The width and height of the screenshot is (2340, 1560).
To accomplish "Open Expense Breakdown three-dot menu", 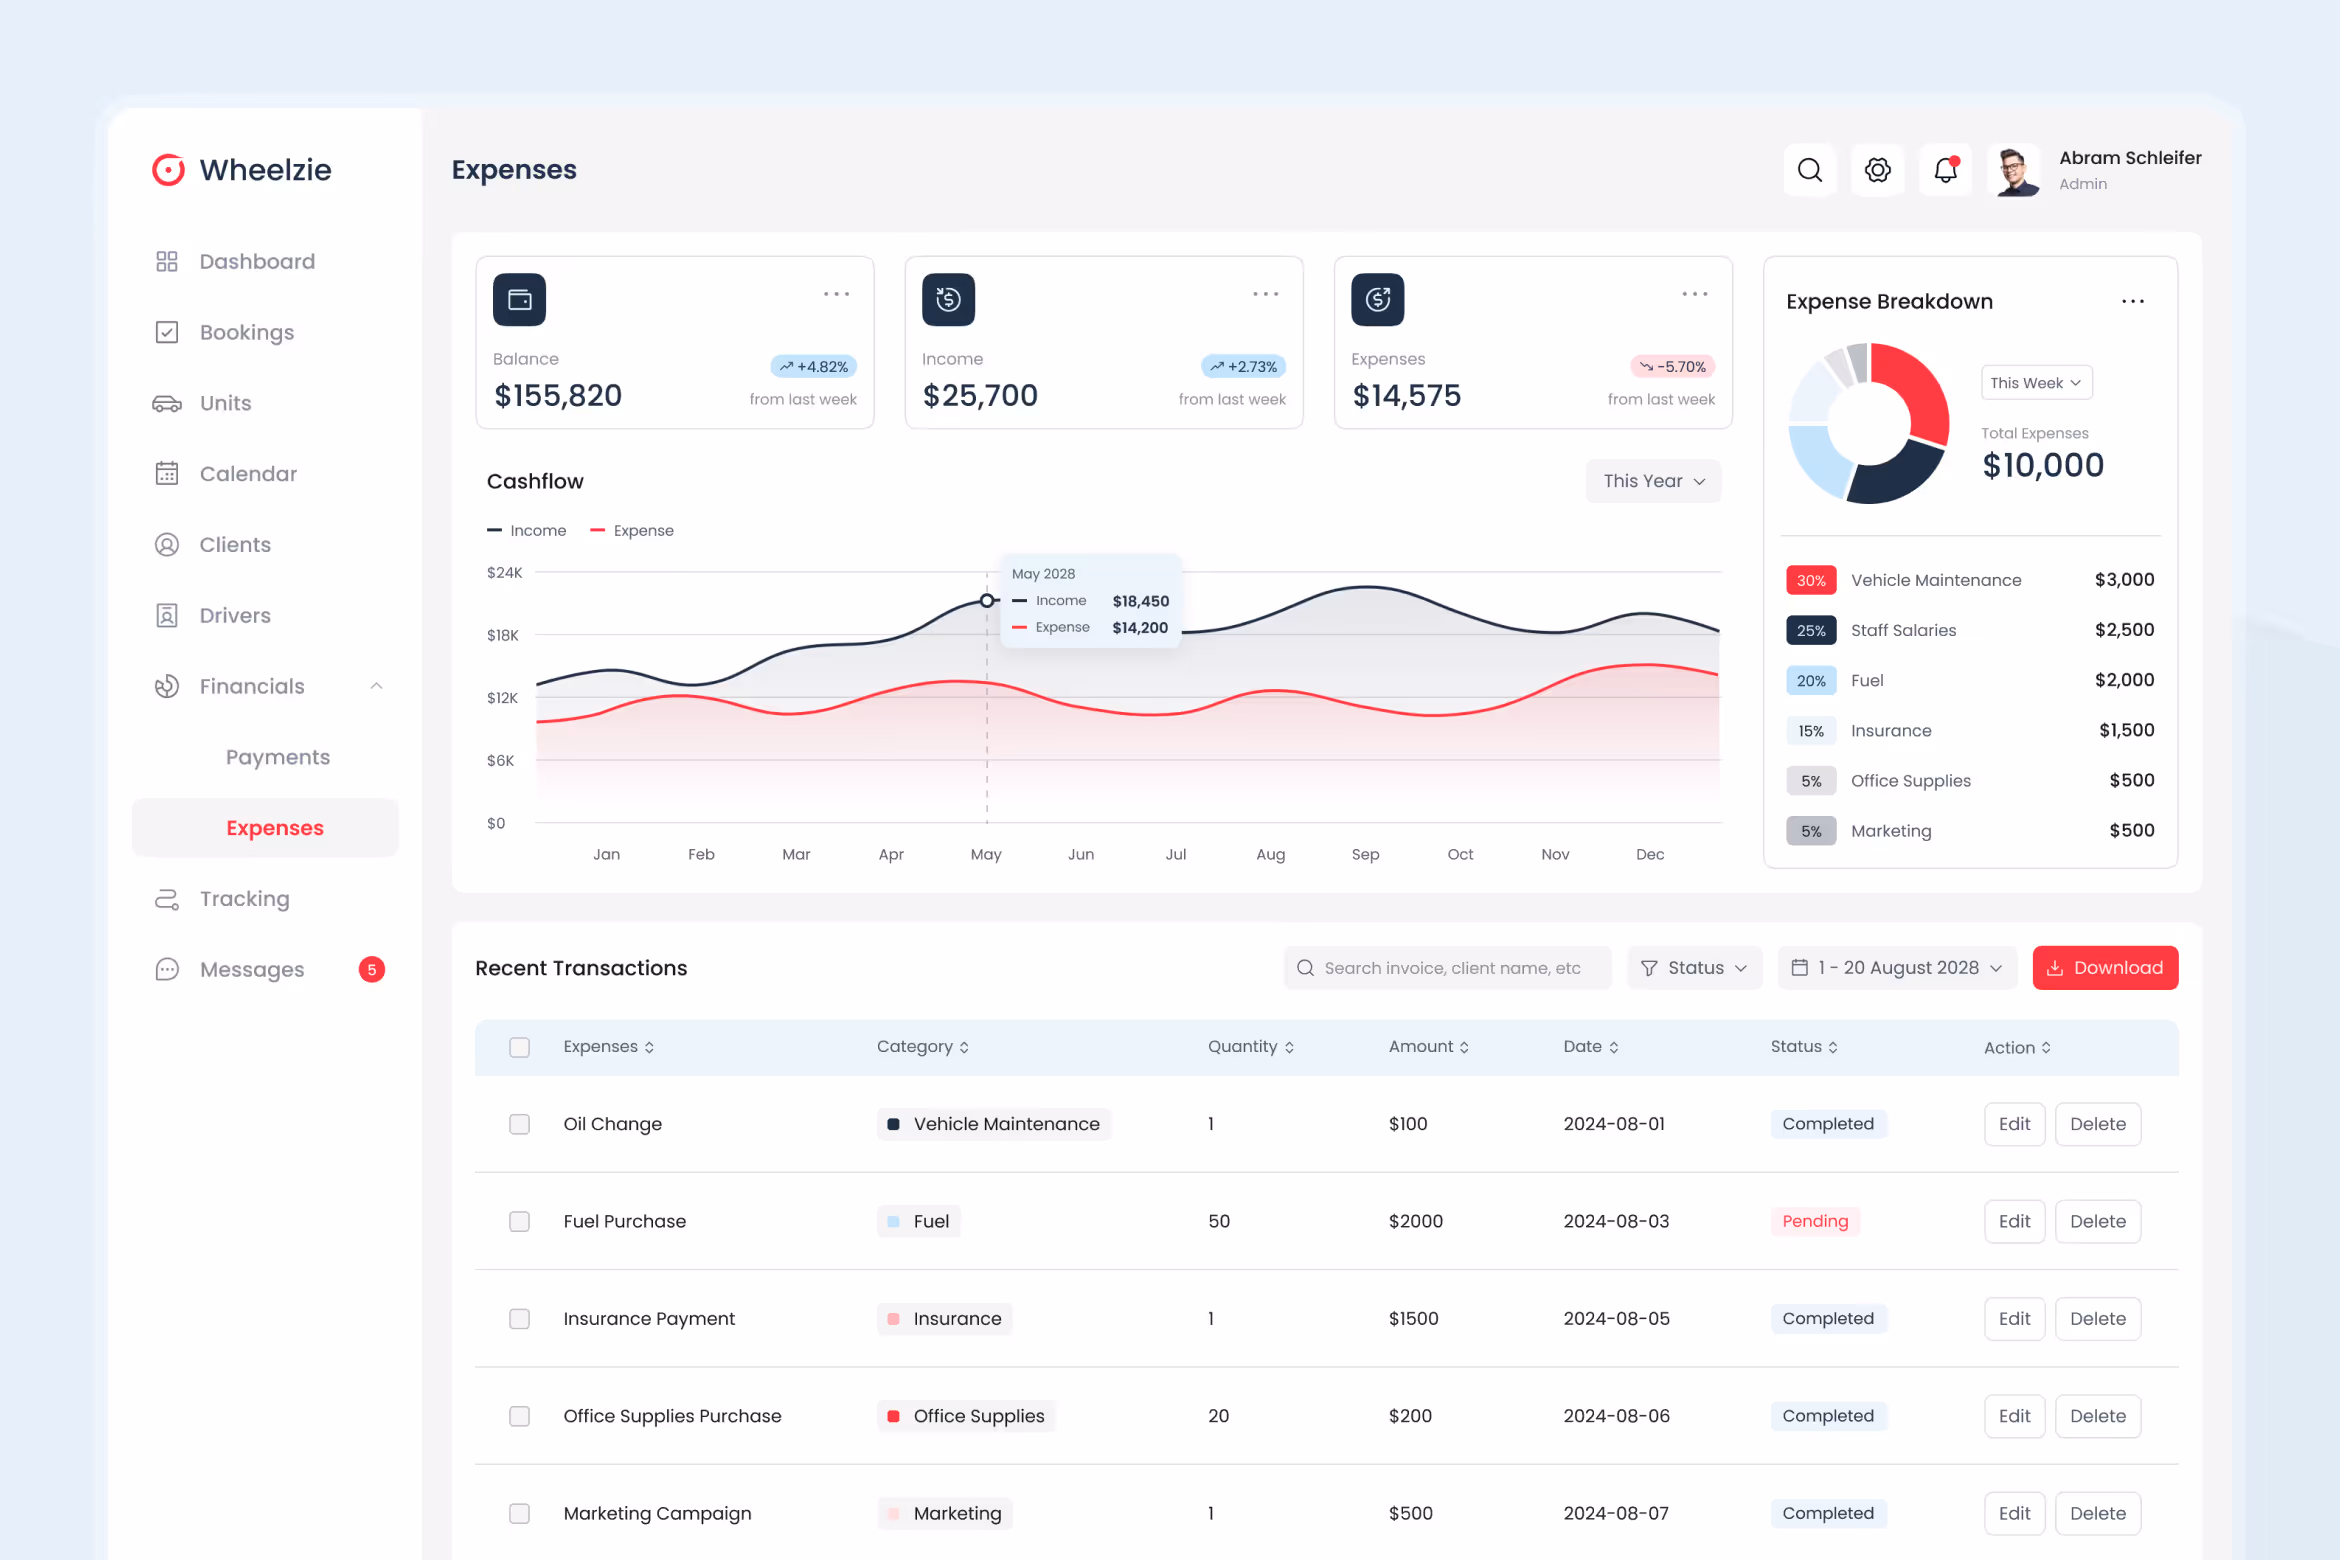I will click(2132, 301).
